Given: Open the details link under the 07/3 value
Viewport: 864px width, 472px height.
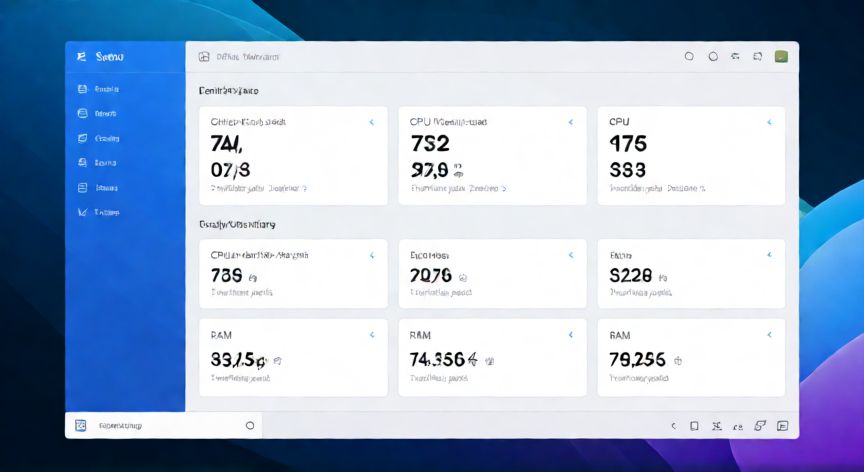Looking at the screenshot, I should coord(259,188).
